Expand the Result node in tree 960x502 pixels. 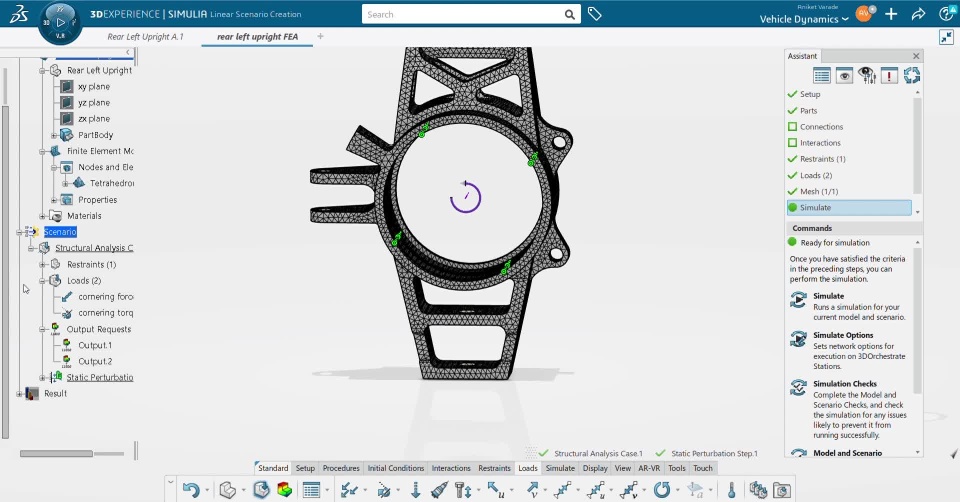[x=20, y=394]
